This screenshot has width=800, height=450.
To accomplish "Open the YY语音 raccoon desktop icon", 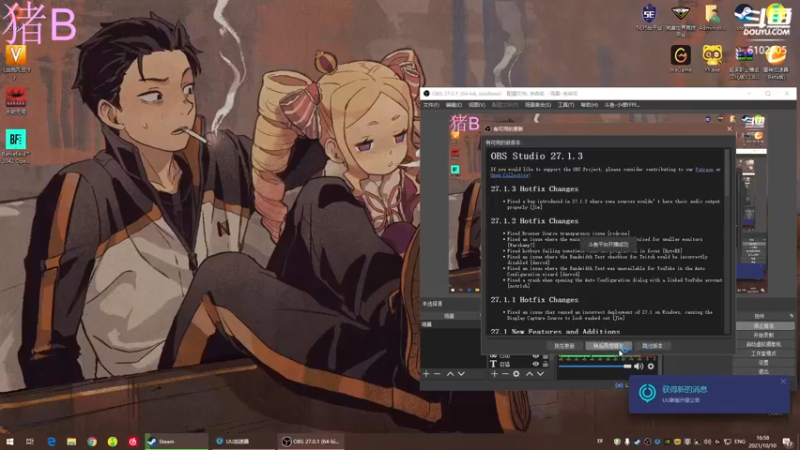I will click(x=712, y=59).
